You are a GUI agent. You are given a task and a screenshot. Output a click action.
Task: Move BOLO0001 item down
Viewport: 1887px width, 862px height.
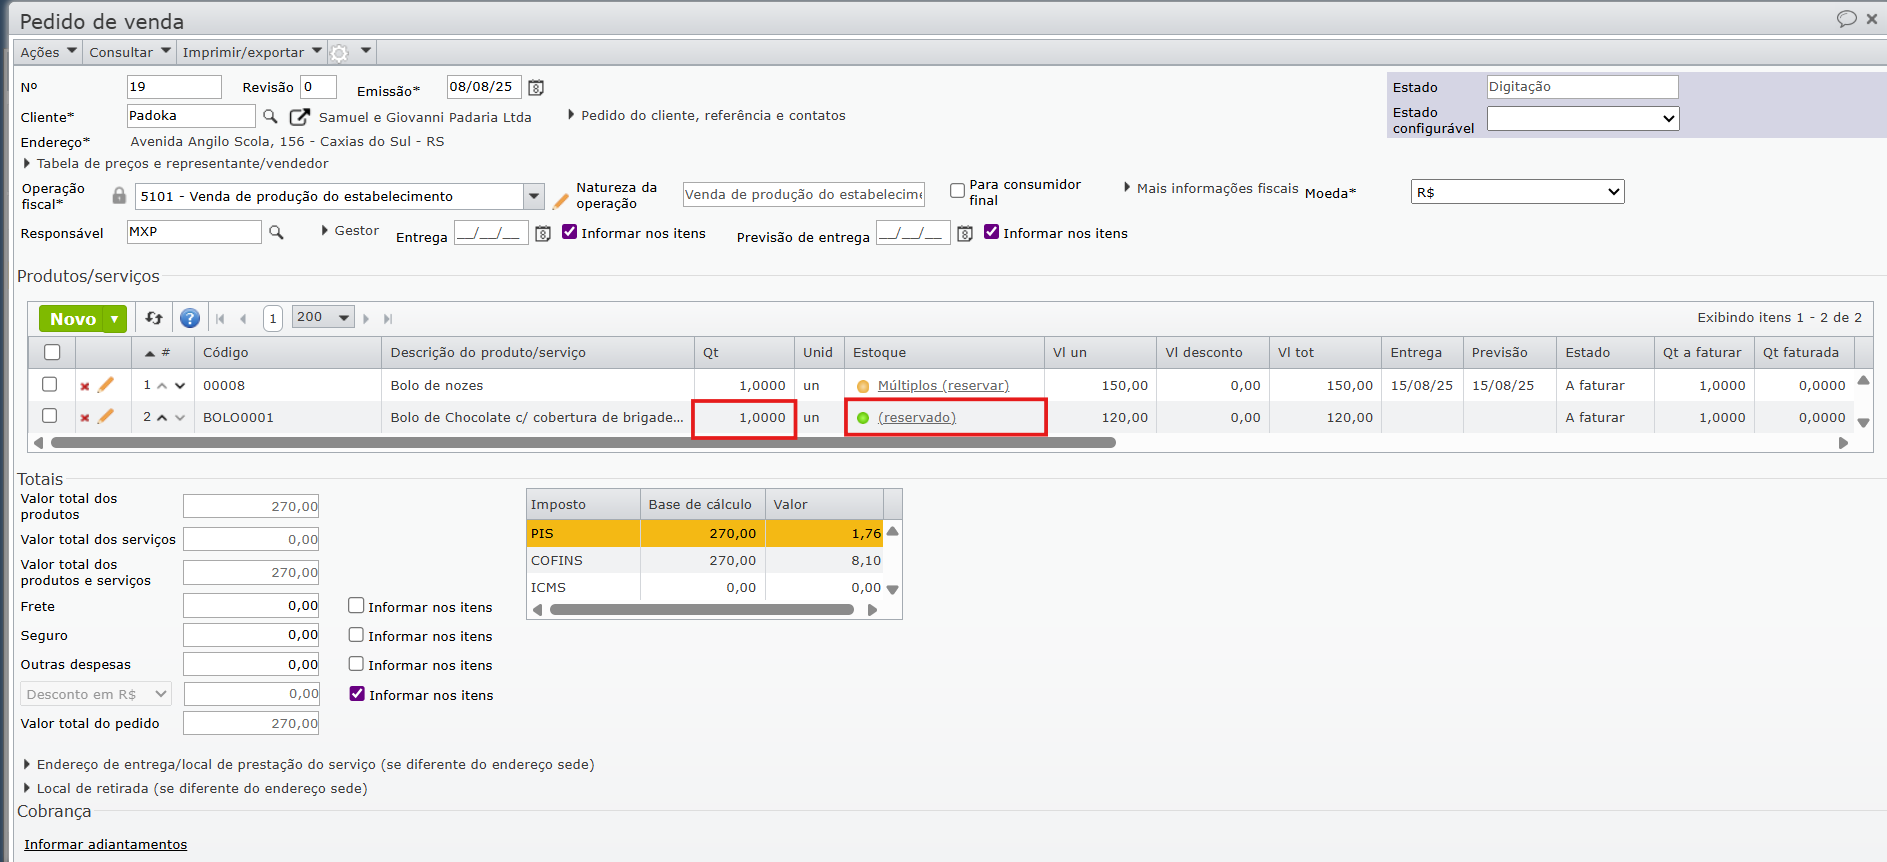180,418
